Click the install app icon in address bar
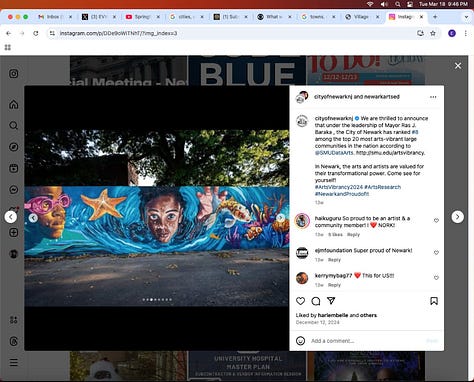Screen dimensions: 474x382 (420, 33)
